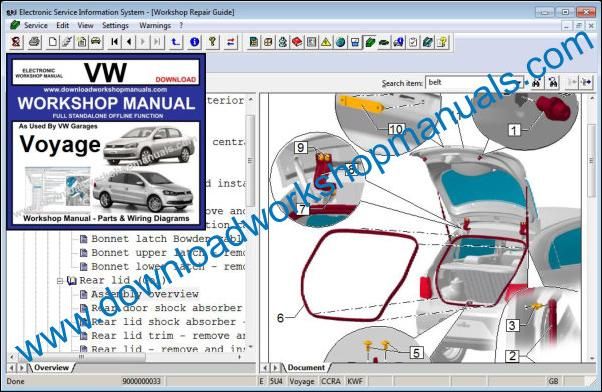Click the blue return-up arrow icon
The width and height of the screenshot is (602, 392).
click(x=175, y=41)
